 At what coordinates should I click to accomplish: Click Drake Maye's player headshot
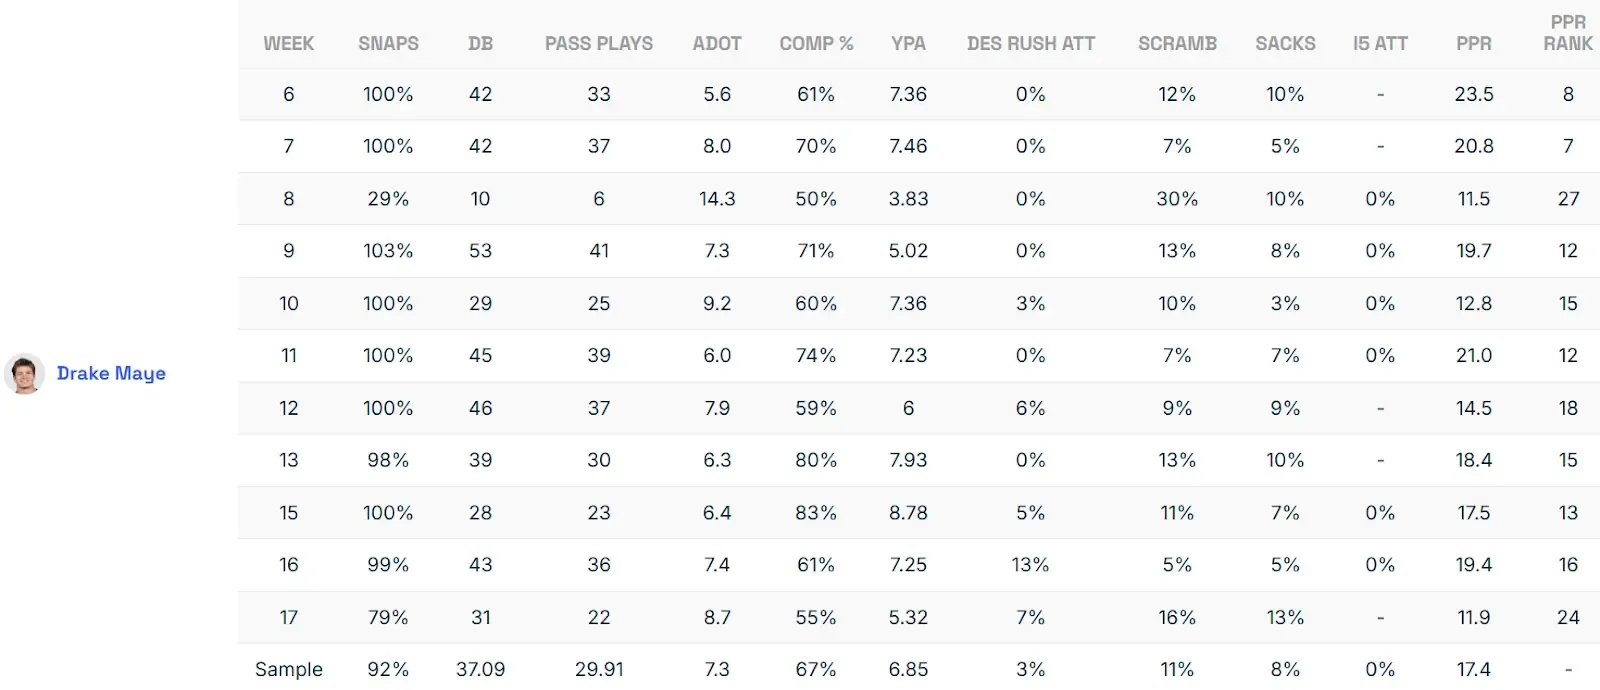[24, 373]
